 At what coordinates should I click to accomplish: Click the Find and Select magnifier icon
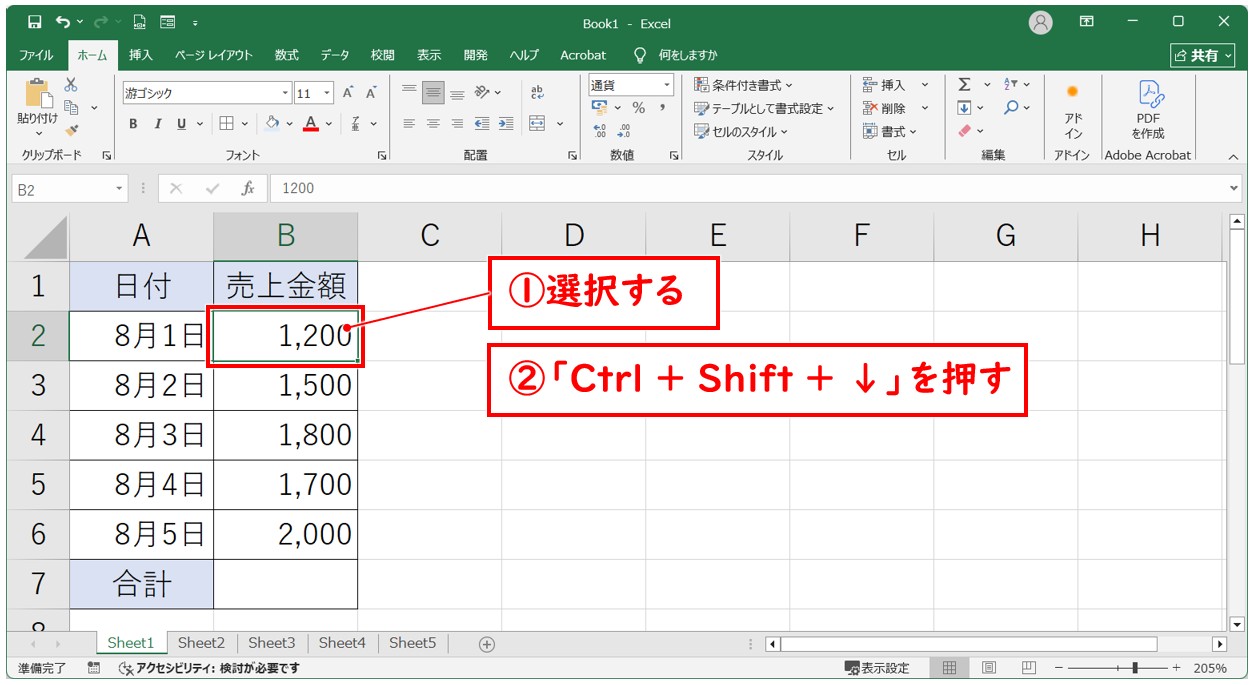pyautogui.click(x=1011, y=108)
